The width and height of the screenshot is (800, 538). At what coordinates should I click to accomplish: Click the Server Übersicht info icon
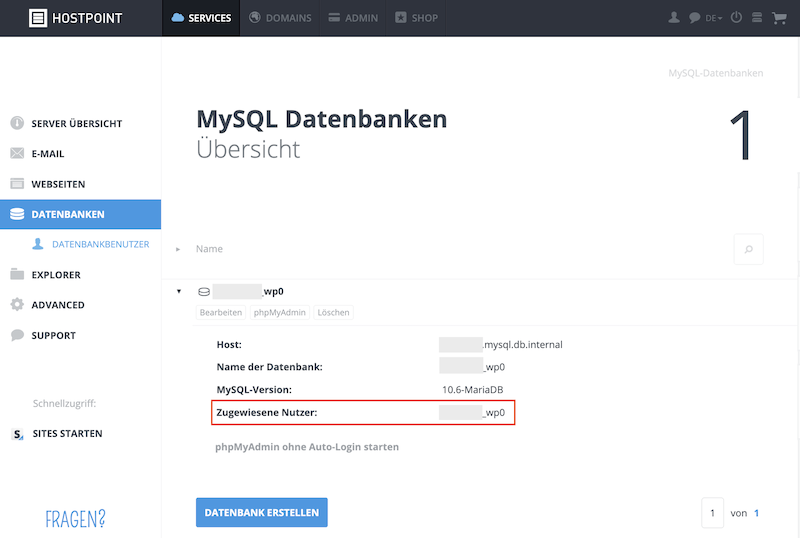[17, 123]
